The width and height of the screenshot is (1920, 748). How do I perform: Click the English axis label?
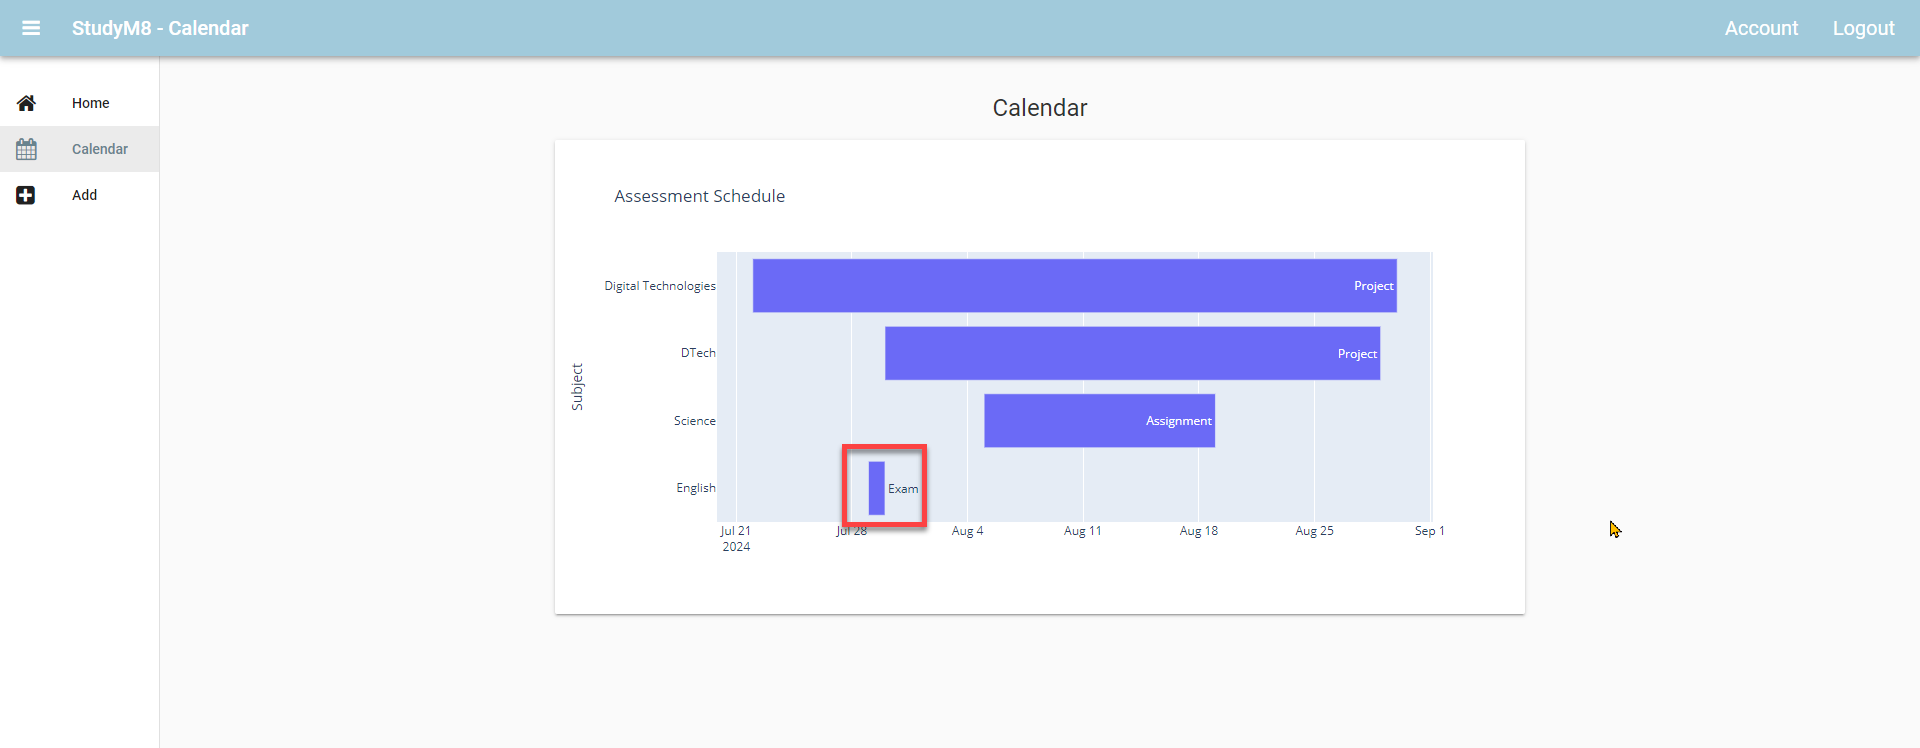(x=696, y=488)
